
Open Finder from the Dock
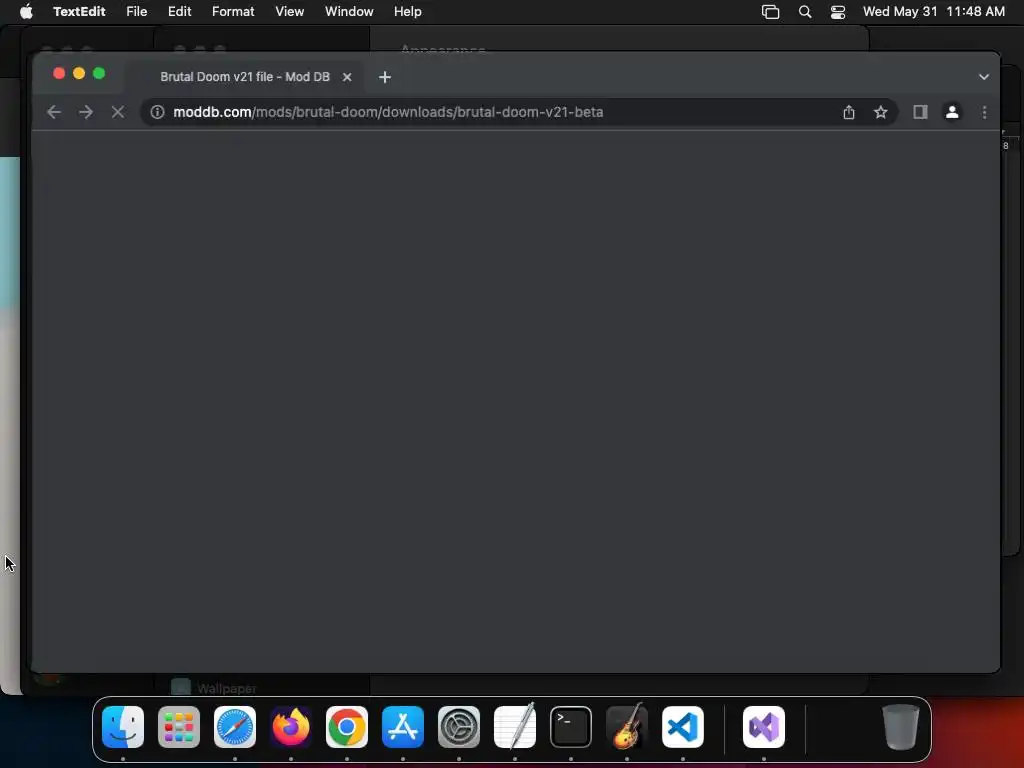click(x=123, y=727)
